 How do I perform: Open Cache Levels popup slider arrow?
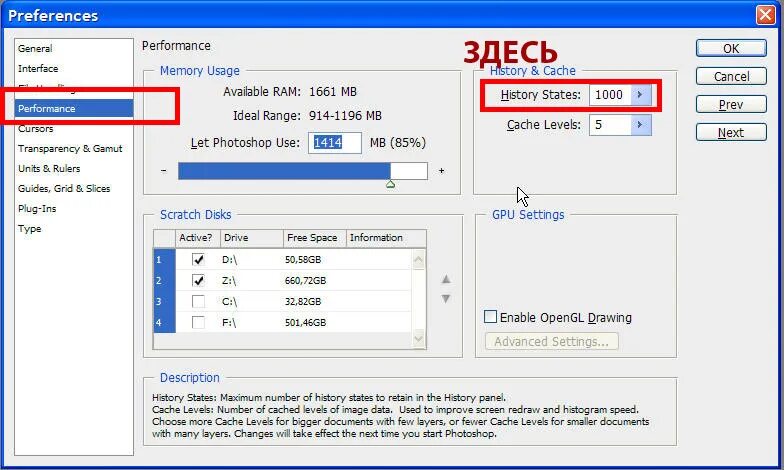[641, 124]
